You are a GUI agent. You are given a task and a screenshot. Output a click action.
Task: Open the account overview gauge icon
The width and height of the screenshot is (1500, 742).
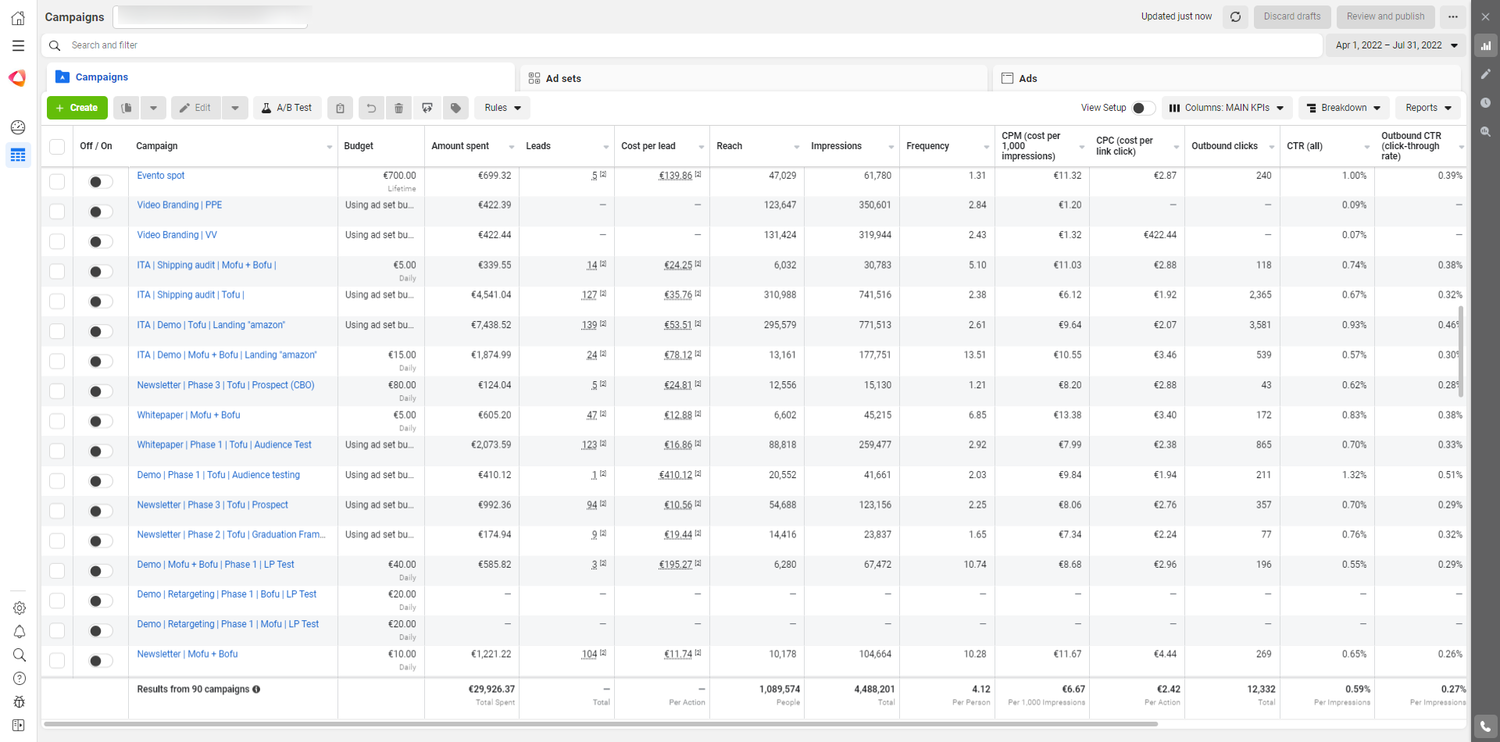tap(18, 127)
